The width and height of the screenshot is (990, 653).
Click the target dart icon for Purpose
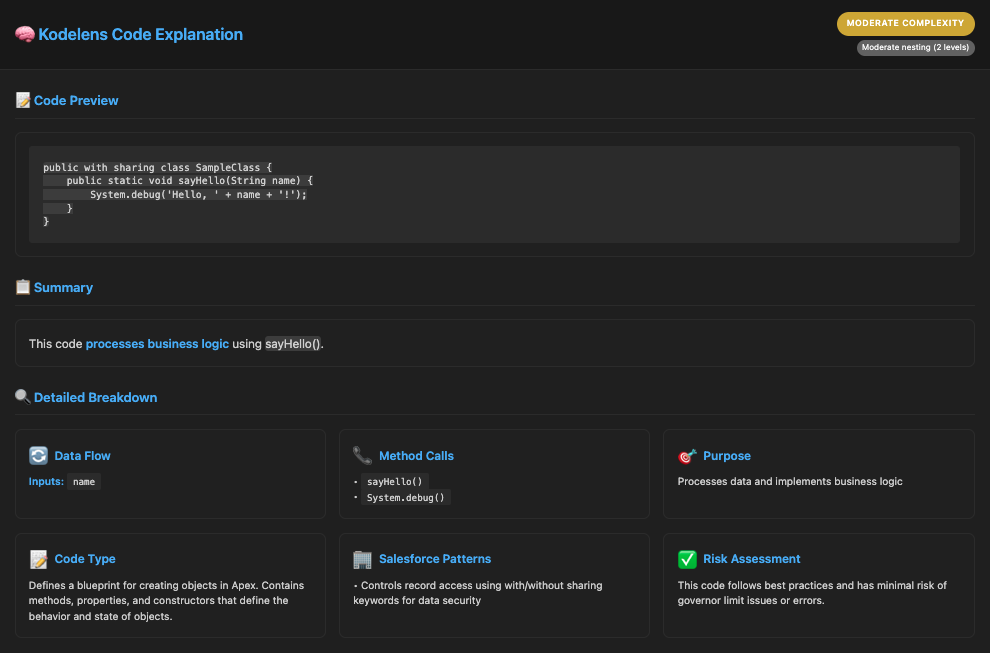click(687, 455)
